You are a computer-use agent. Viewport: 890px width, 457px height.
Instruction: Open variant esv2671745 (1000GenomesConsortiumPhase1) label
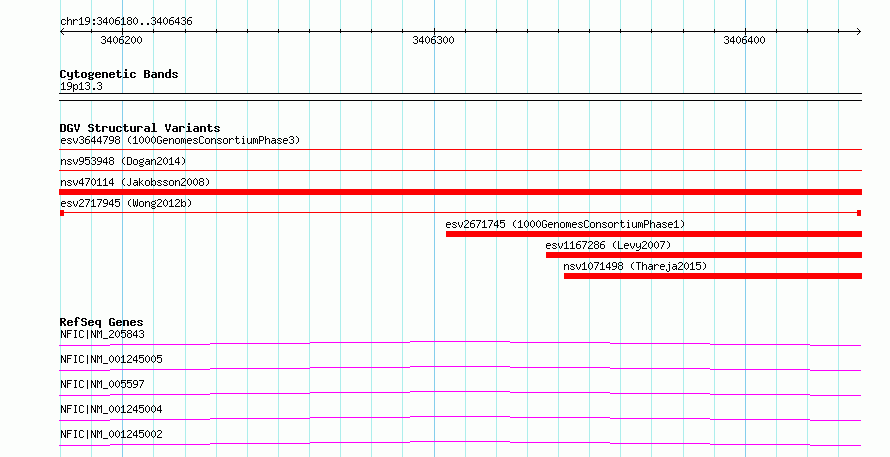565,224
